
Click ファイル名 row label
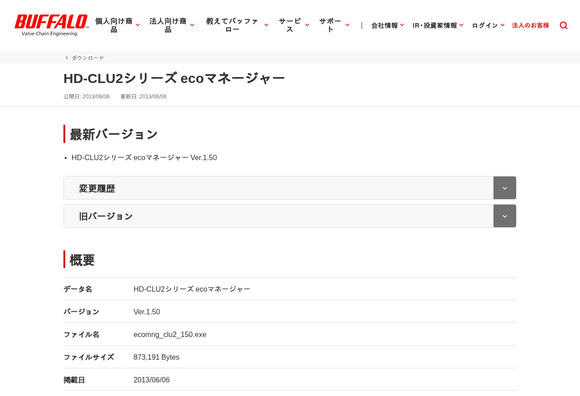click(x=81, y=335)
